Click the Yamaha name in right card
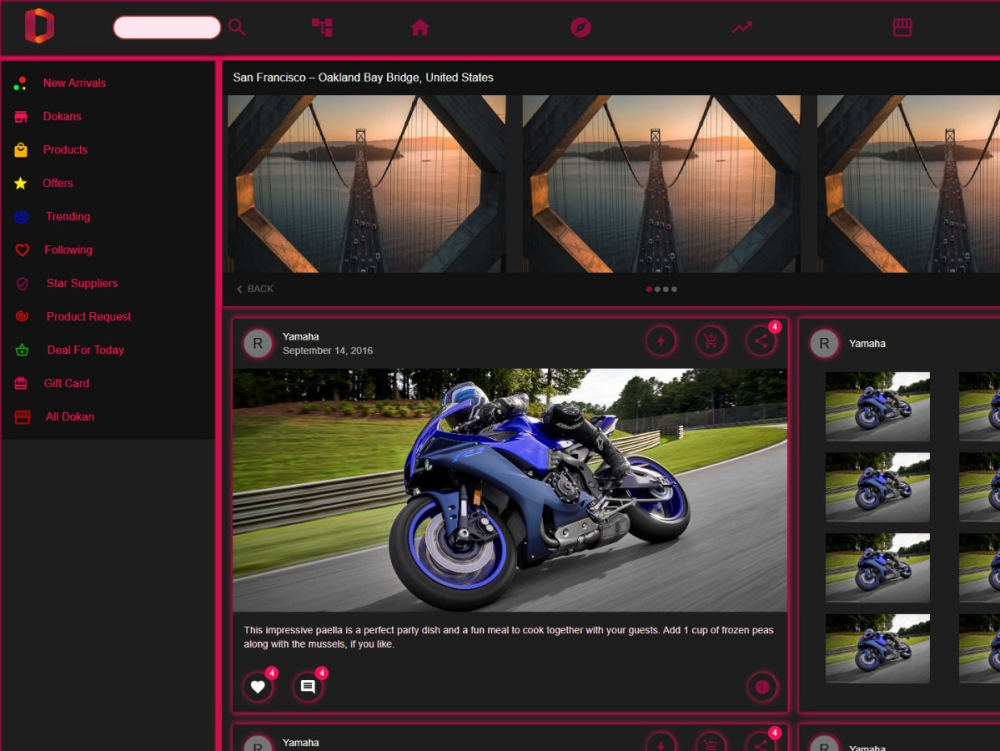1000x751 pixels. pyautogui.click(x=867, y=344)
